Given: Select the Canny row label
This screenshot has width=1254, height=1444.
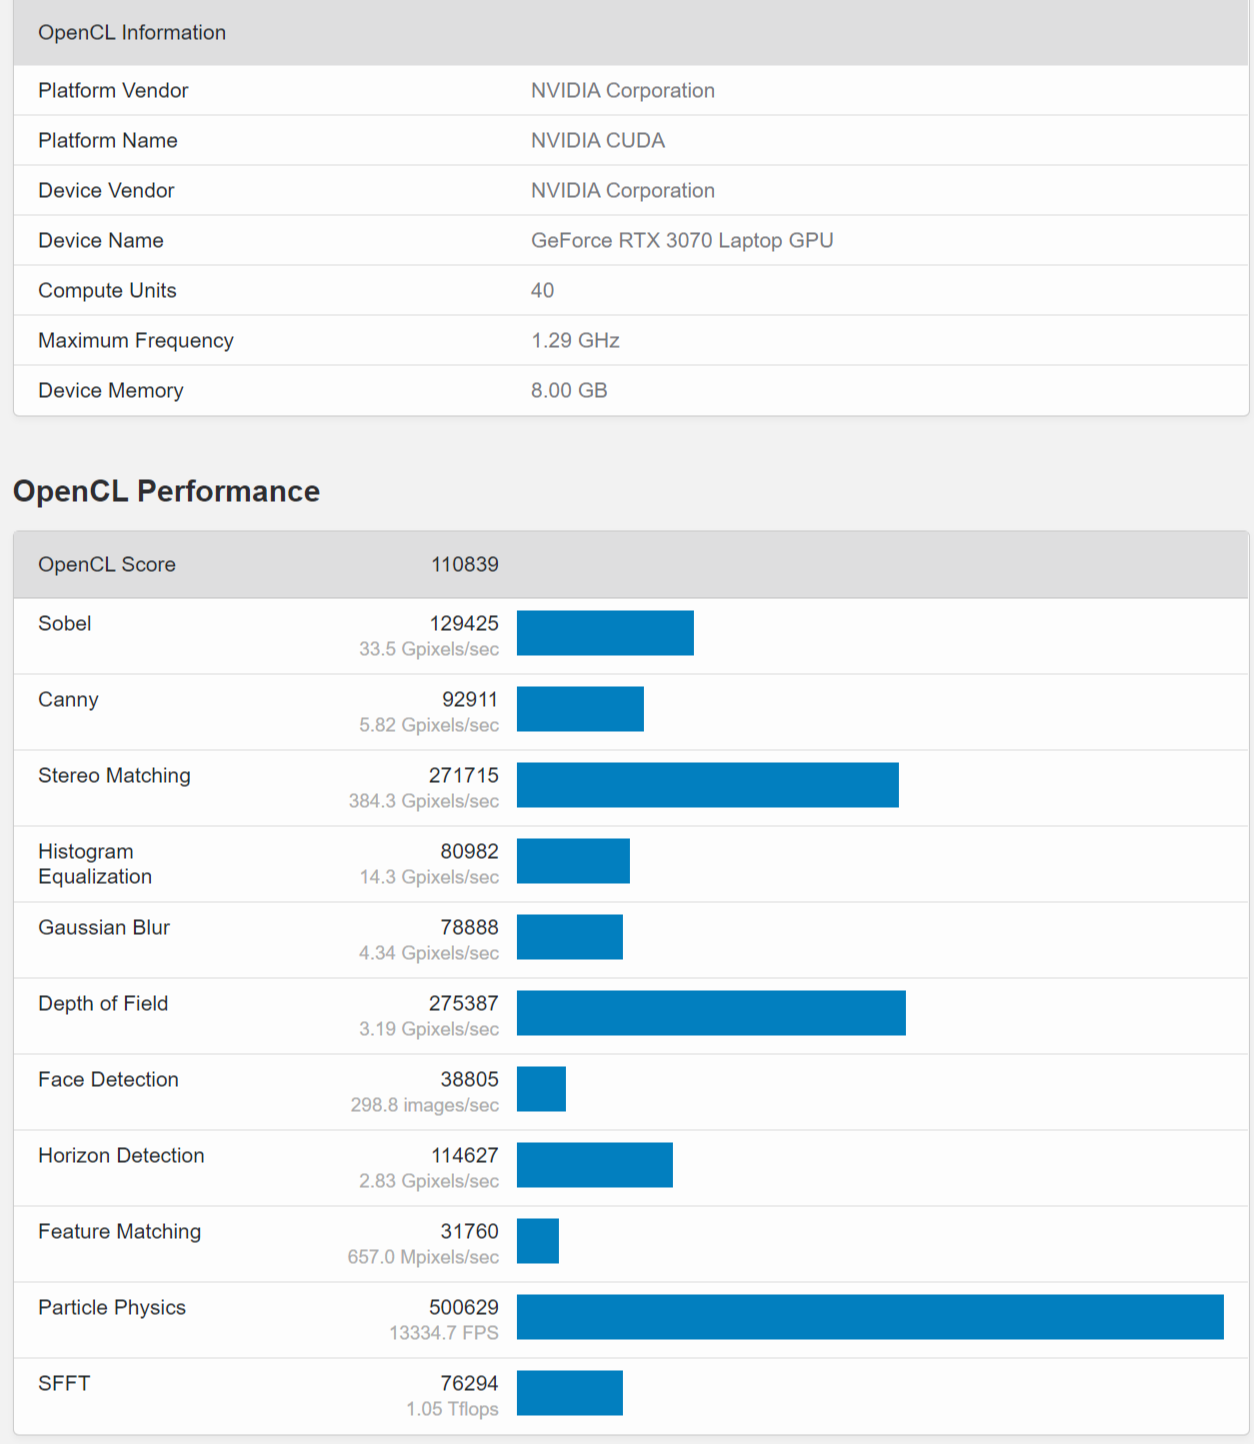Looking at the screenshot, I should [x=68, y=699].
